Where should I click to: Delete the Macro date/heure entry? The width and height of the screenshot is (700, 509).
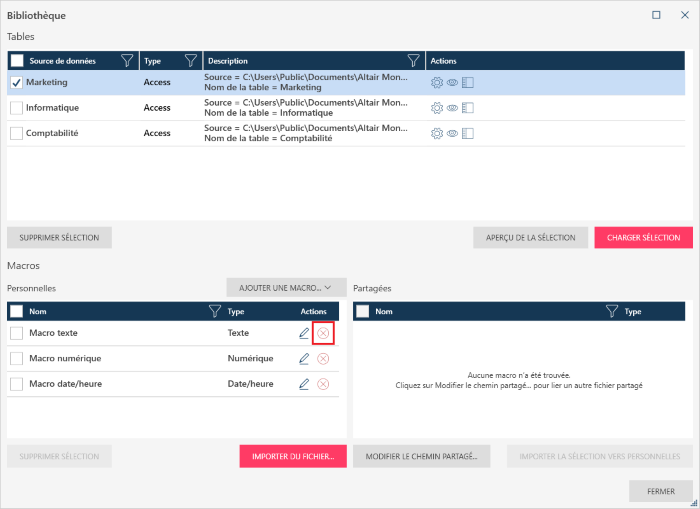pyautogui.click(x=323, y=384)
